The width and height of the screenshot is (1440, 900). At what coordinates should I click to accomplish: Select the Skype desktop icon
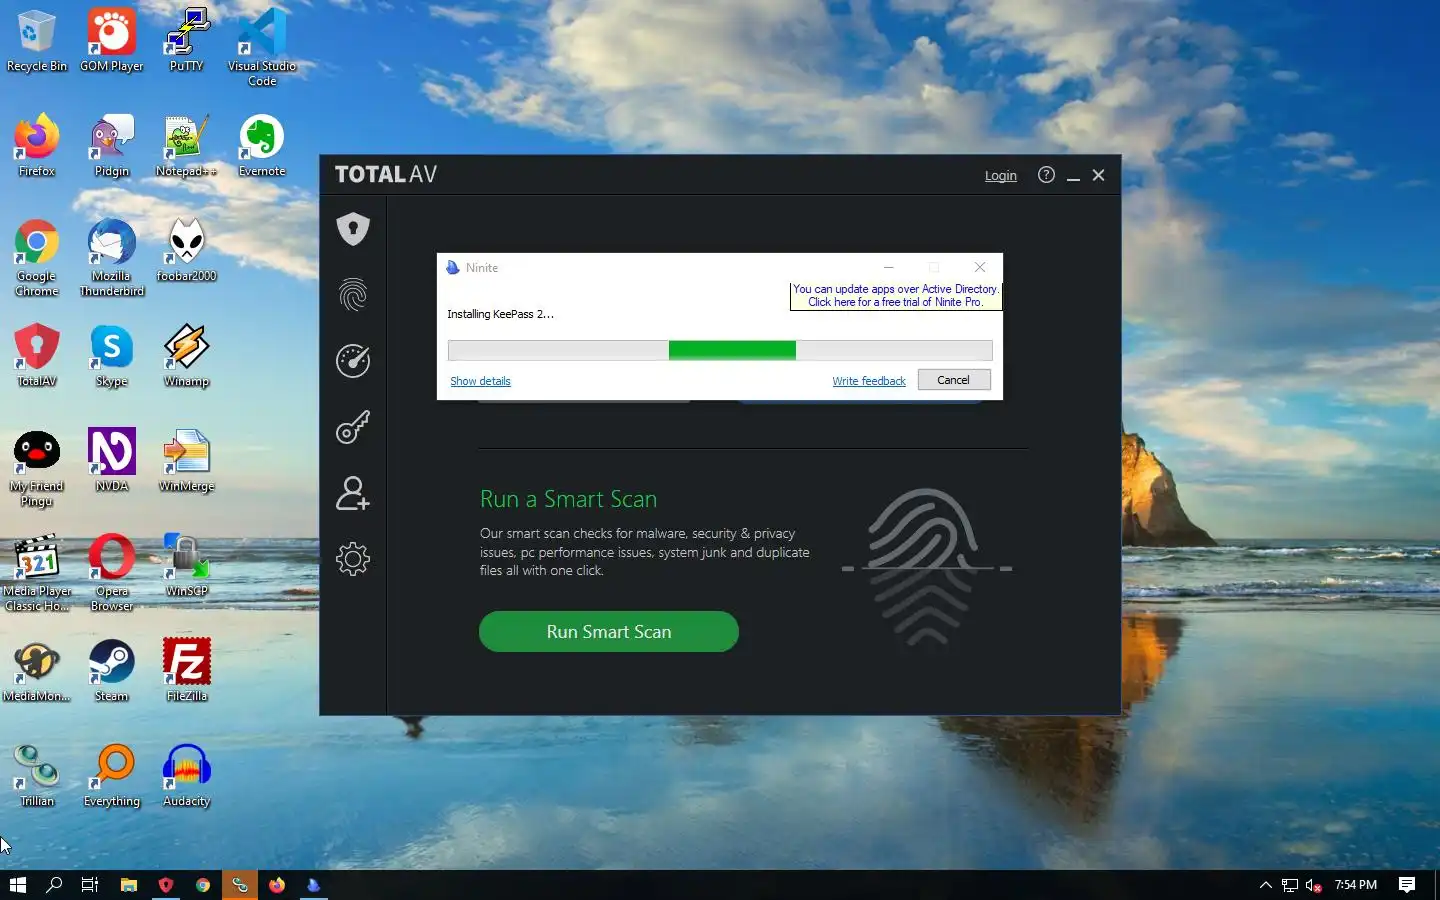112,357
